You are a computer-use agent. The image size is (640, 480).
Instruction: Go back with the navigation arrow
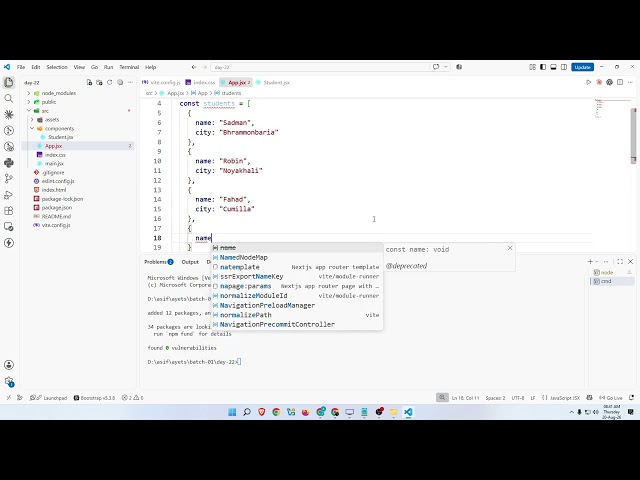pyautogui.click(x=194, y=67)
